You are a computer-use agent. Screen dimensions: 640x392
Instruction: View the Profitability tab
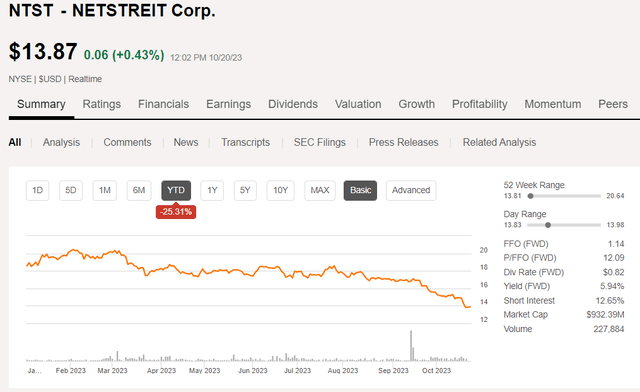[x=480, y=105]
